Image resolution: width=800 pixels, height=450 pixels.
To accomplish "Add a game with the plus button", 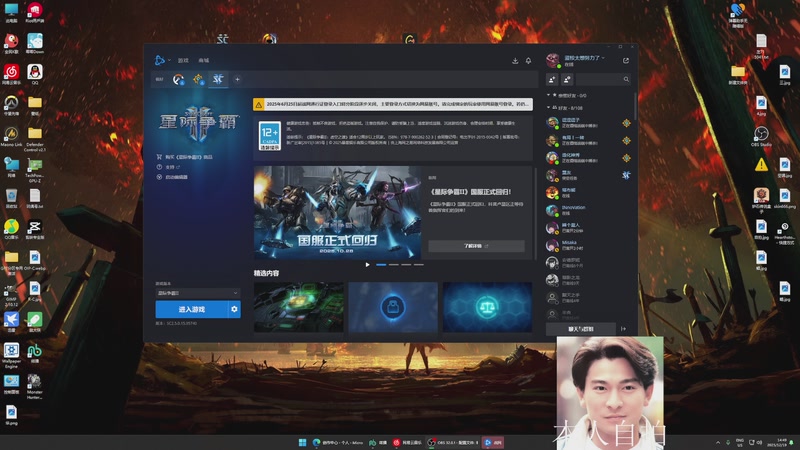I will point(237,79).
